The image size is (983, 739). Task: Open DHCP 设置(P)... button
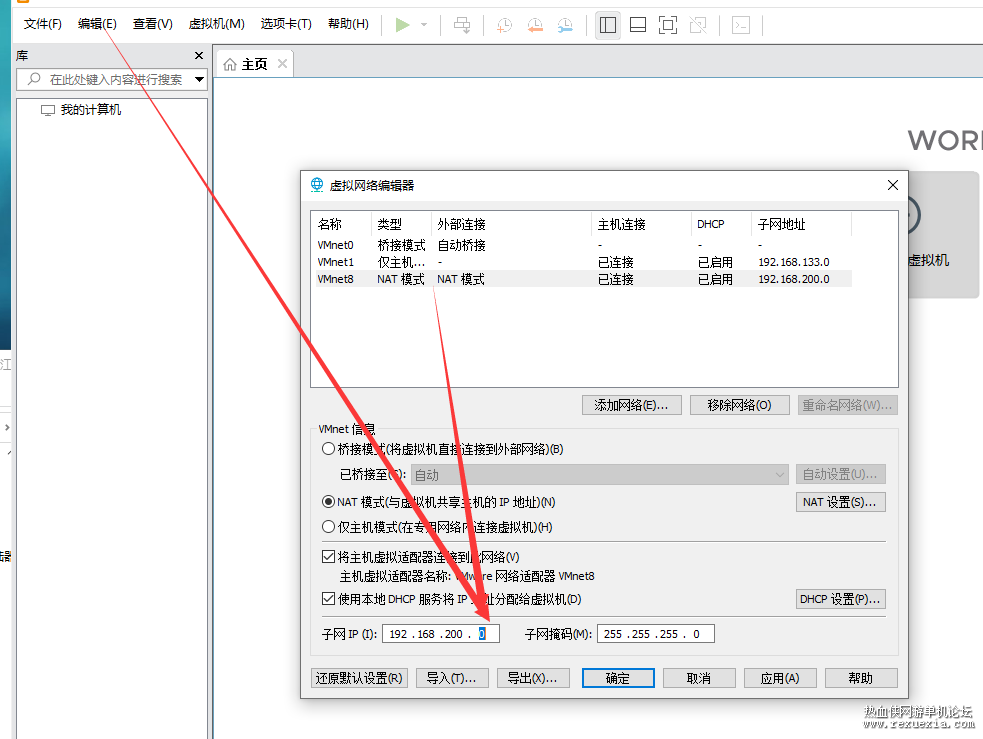click(x=840, y=599)
